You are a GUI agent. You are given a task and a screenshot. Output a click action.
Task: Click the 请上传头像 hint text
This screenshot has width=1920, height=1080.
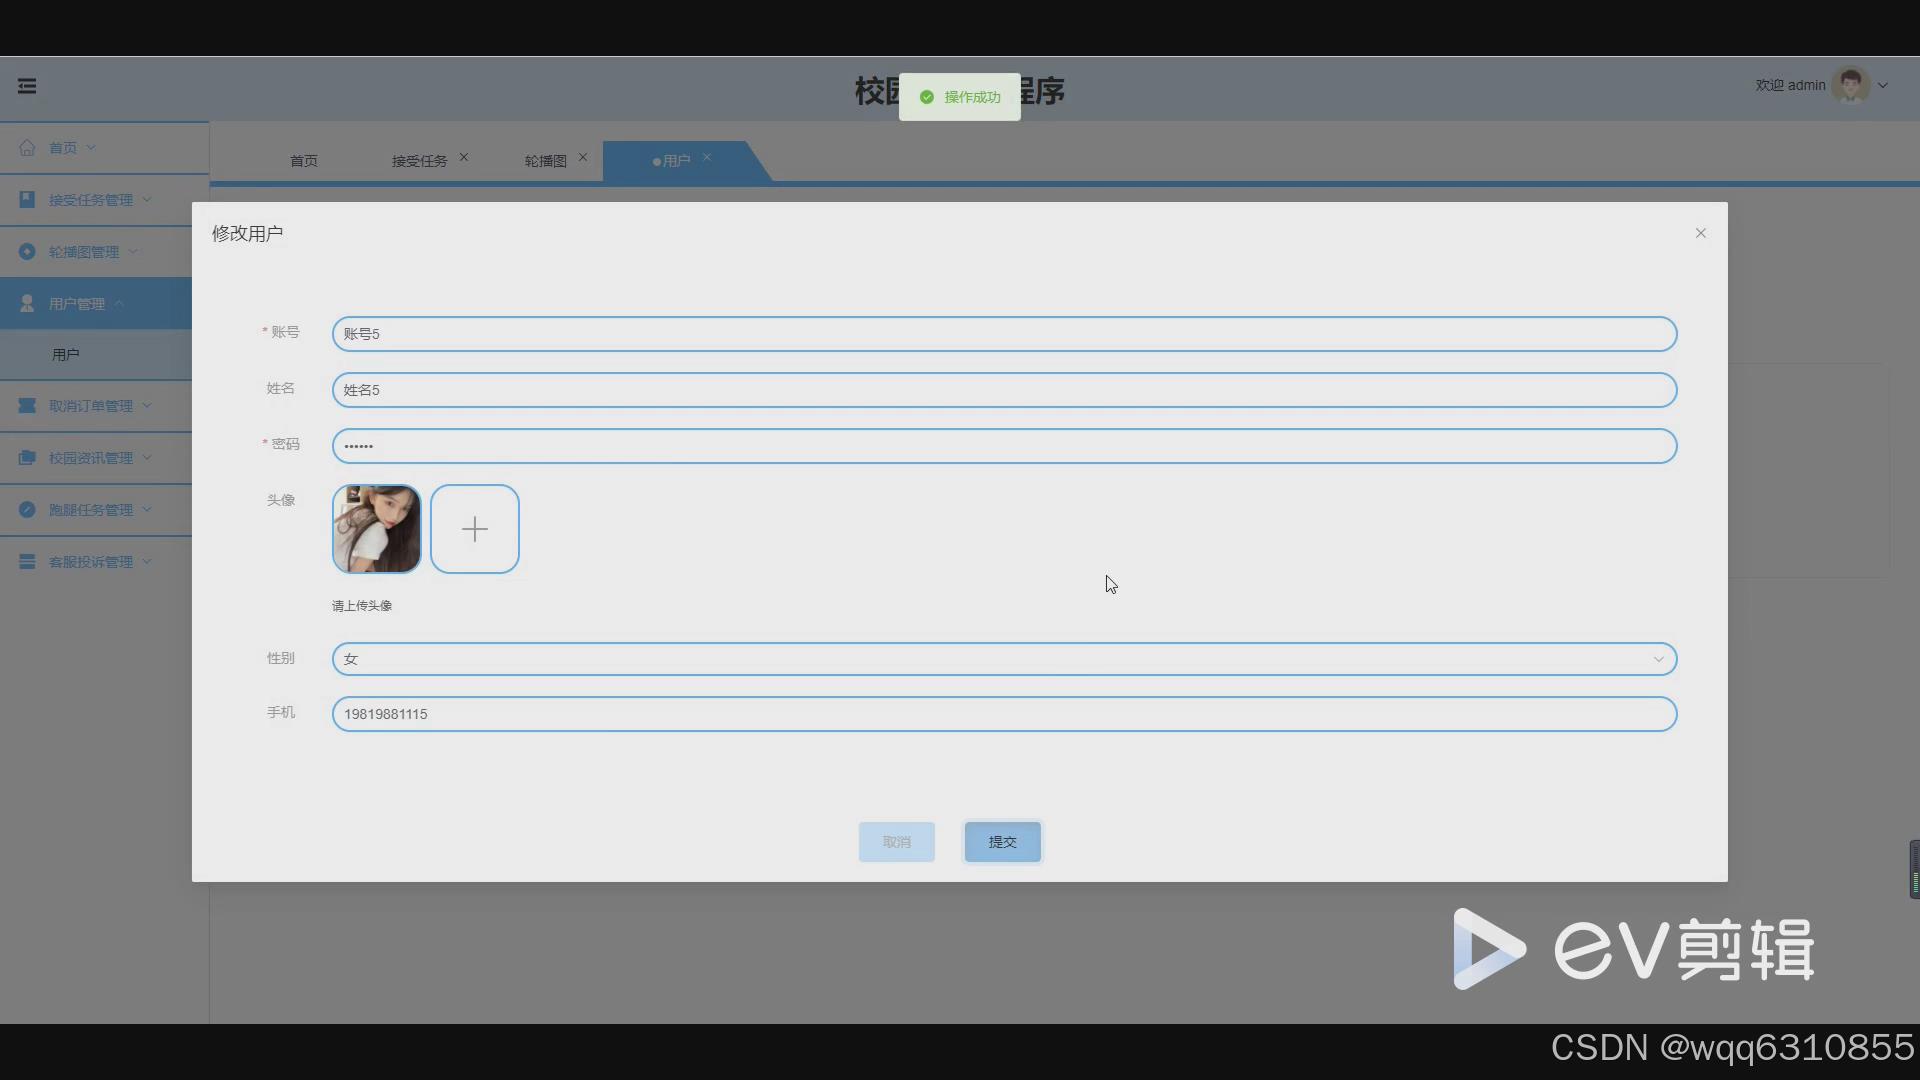point(362,606)
